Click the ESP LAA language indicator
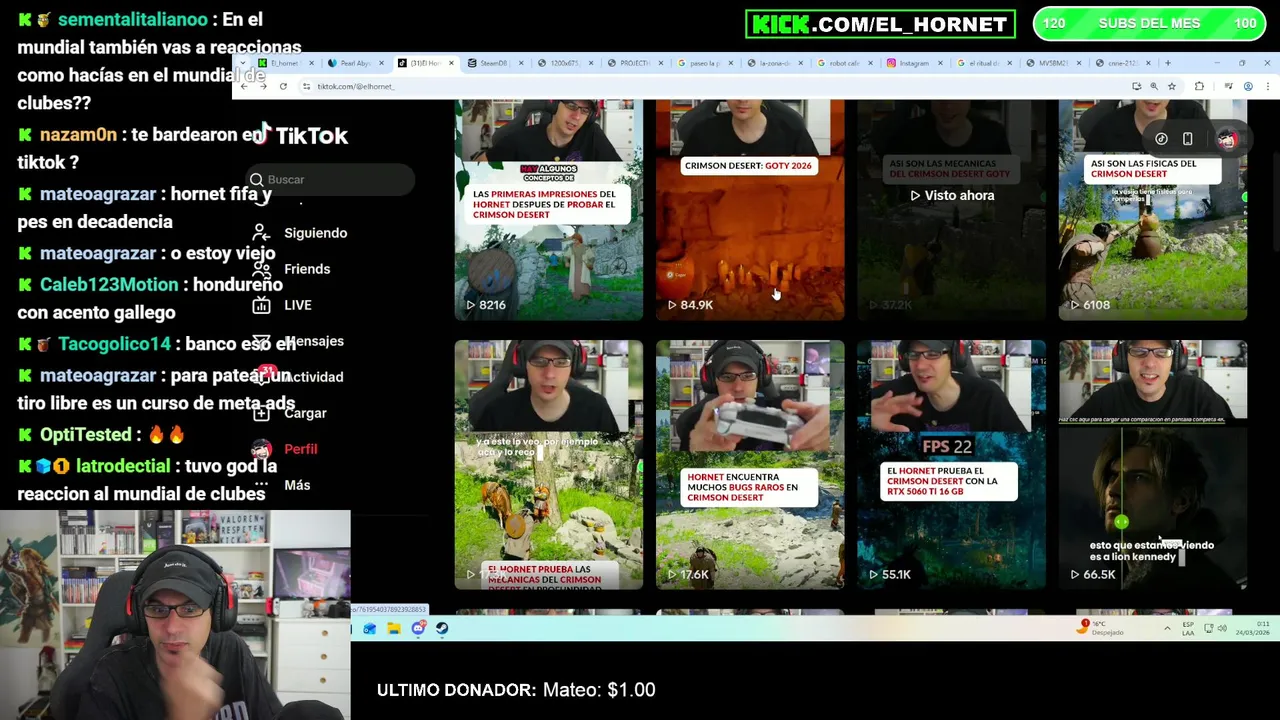 click(1188, 628)
